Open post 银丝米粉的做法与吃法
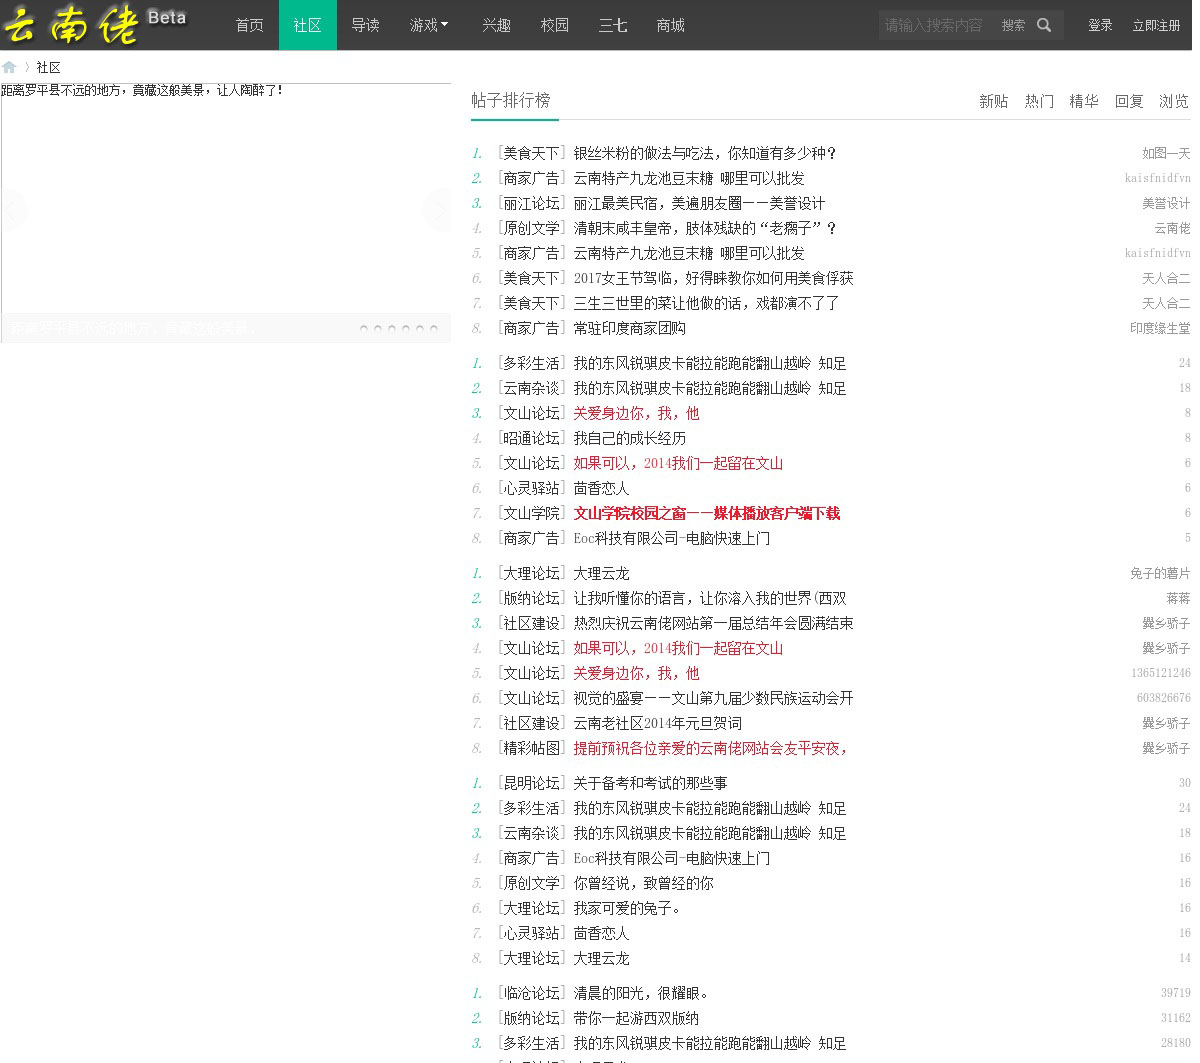Viewport: 1200px width, 1063px height. tap(704, 153)
